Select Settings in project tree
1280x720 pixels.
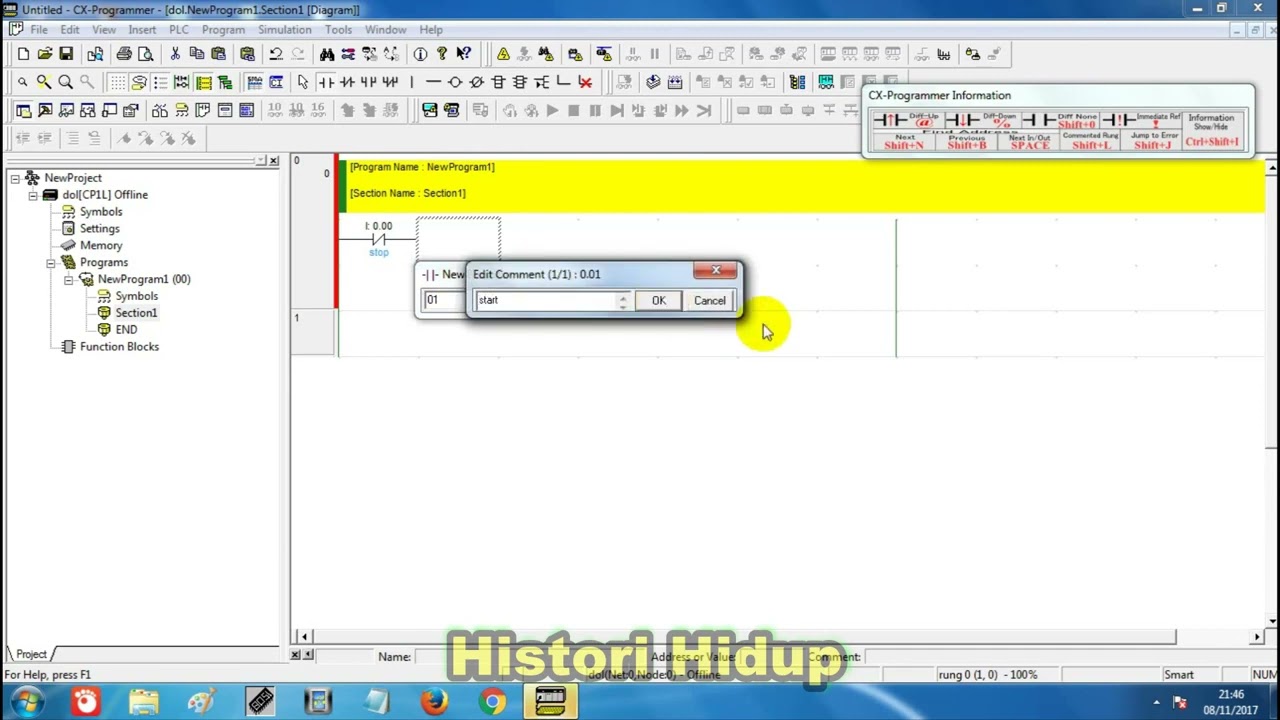coord(99,229)
